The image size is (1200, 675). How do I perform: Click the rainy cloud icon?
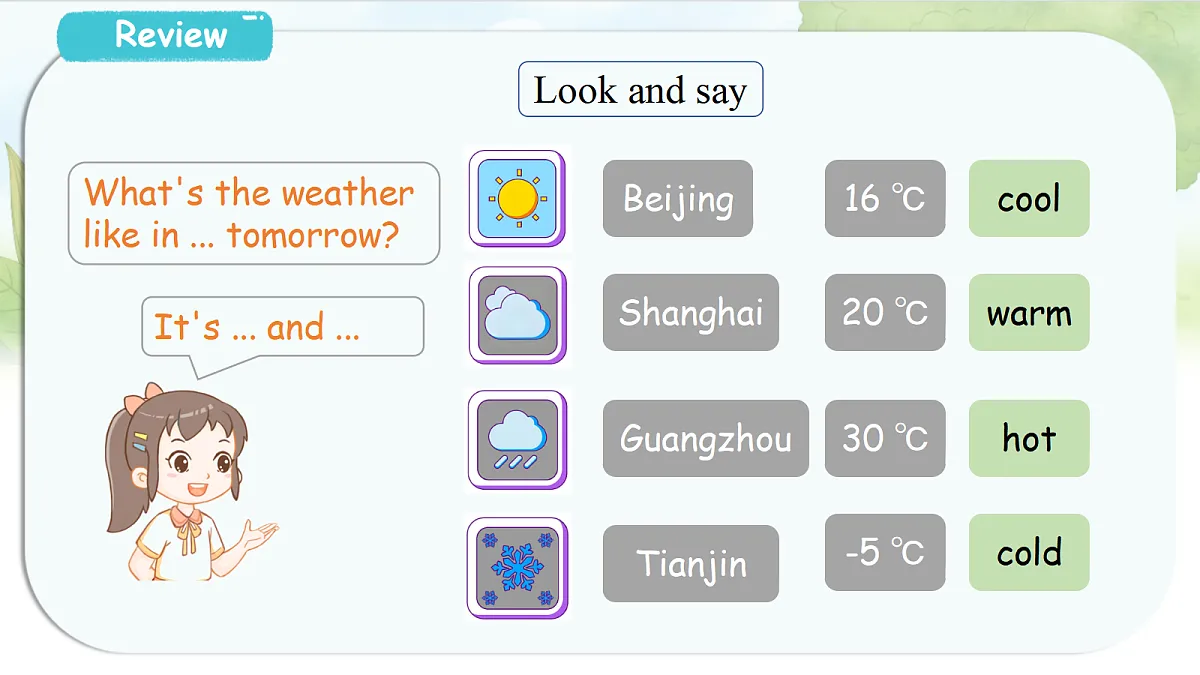(x=517, y=439)
